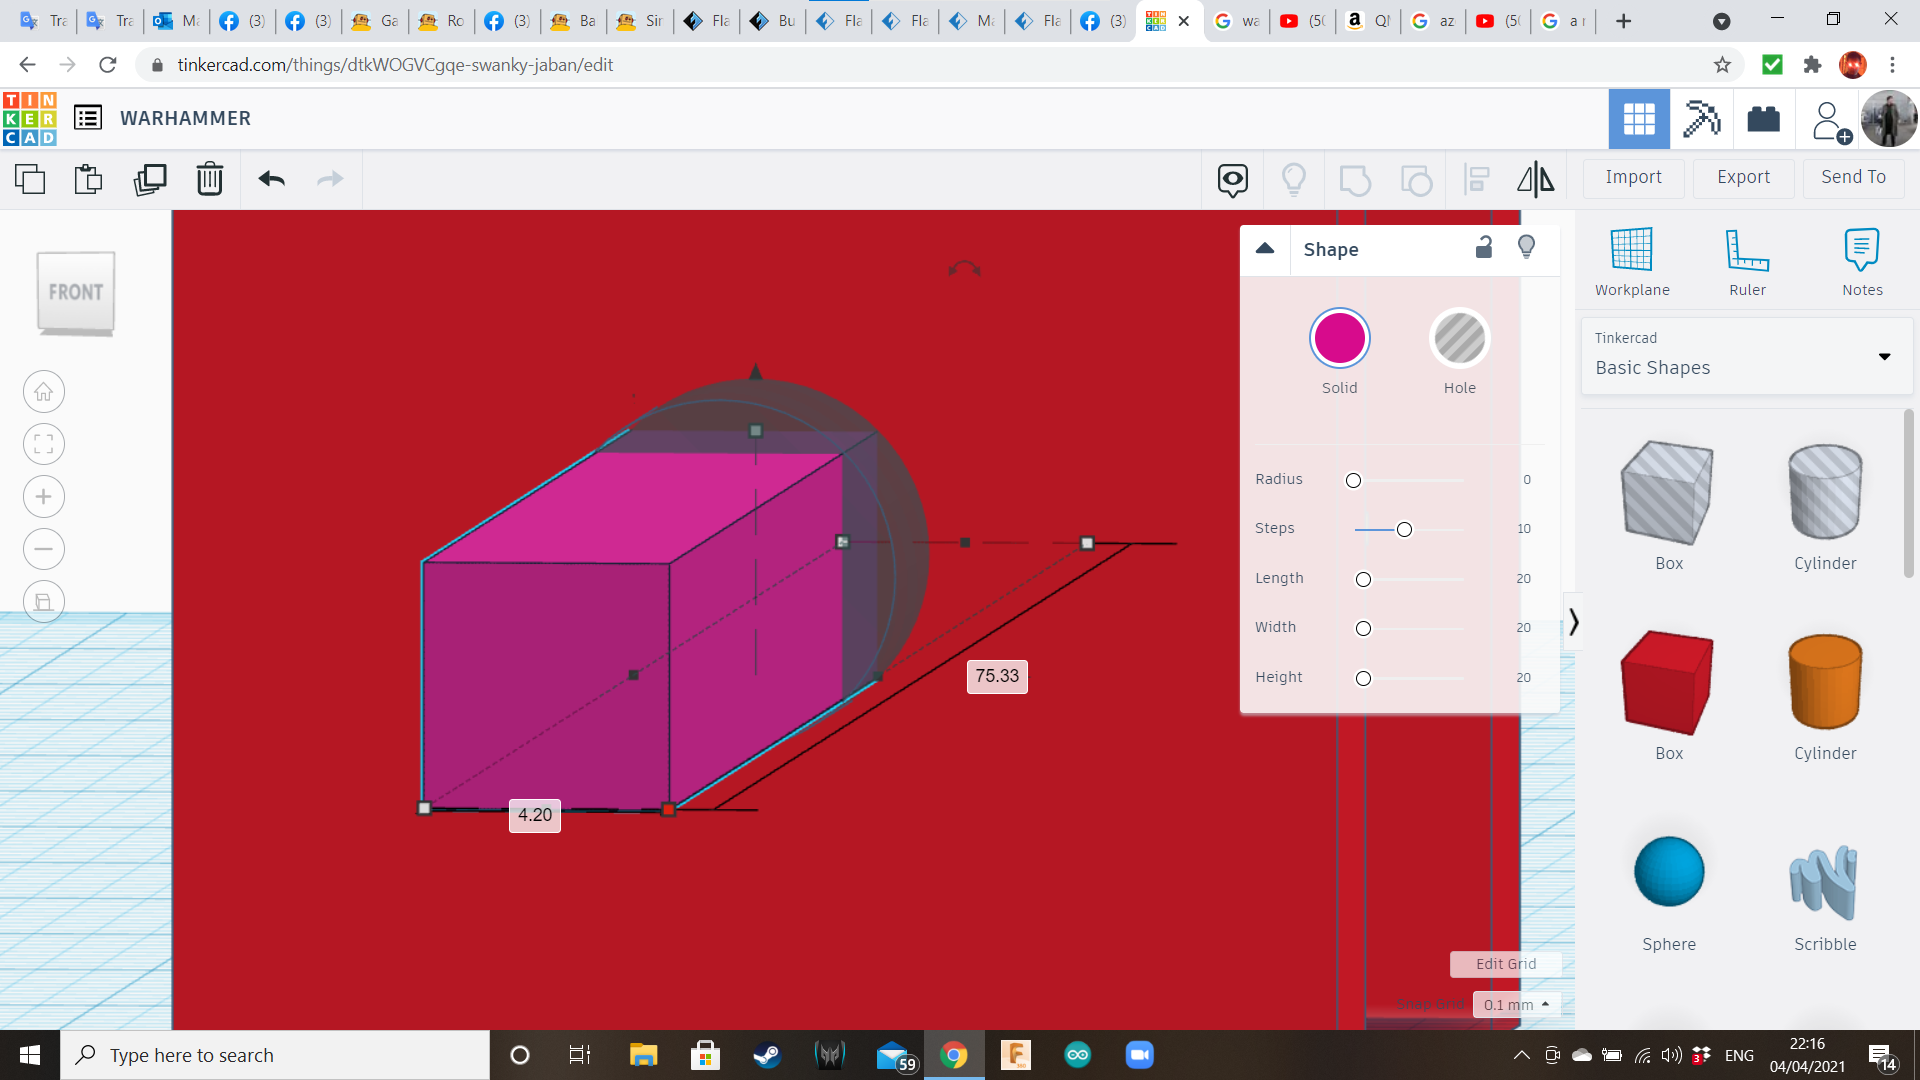Viewport: 1920px width, 1080px height.
Task: Pick the blue Sphere shape
Action: pos(1669,872)
